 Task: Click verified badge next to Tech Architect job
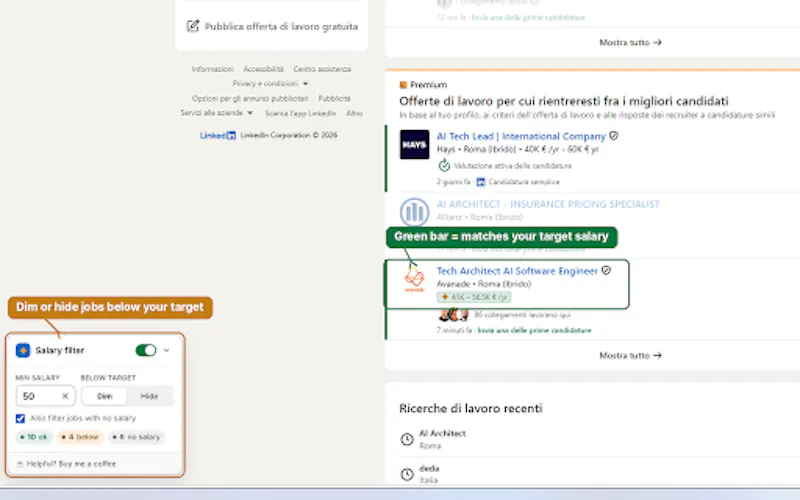pyautogui.click(x=606, y=270)
